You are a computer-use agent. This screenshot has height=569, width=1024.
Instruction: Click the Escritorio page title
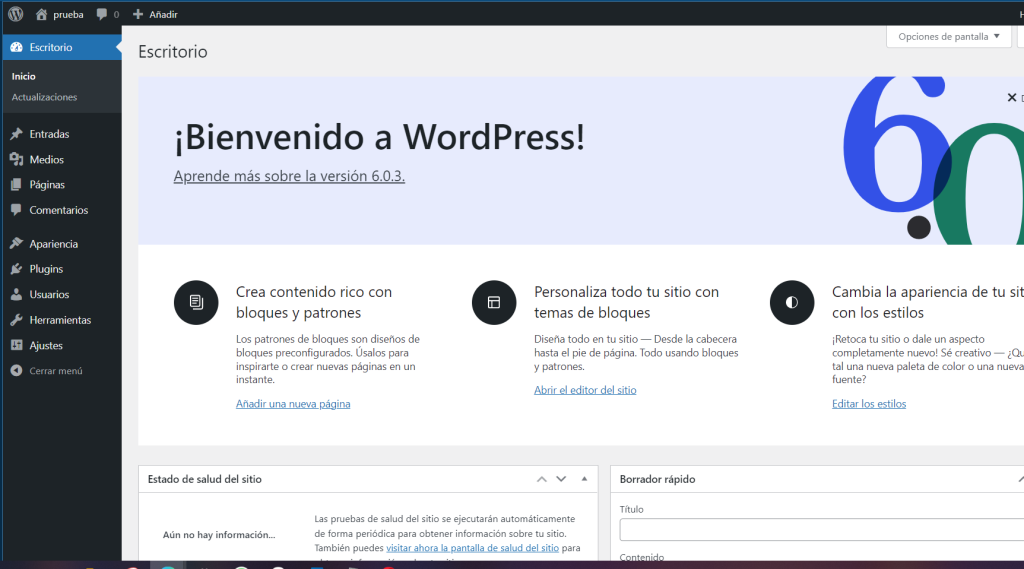[x=172, y=52]
